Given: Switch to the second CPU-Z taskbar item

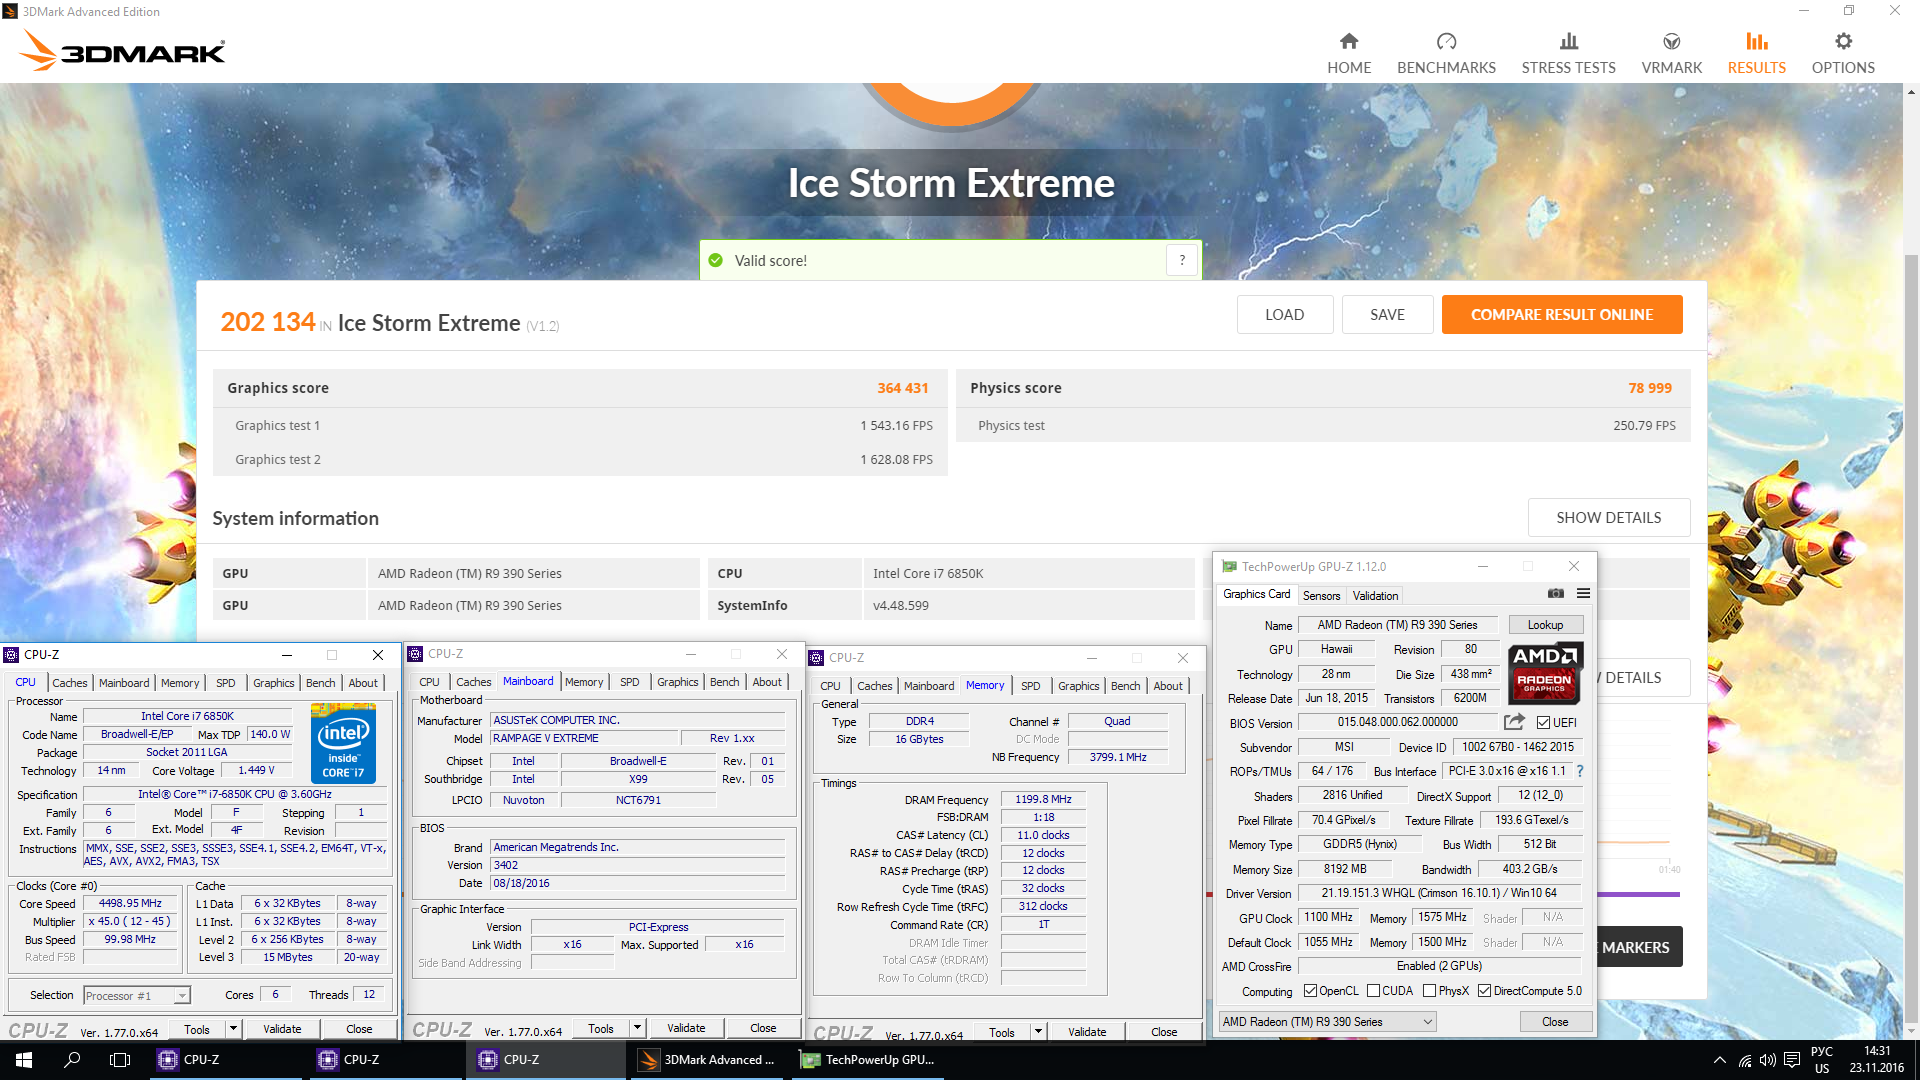Looking at the screenshot, I should click(x=386, y=1060).
